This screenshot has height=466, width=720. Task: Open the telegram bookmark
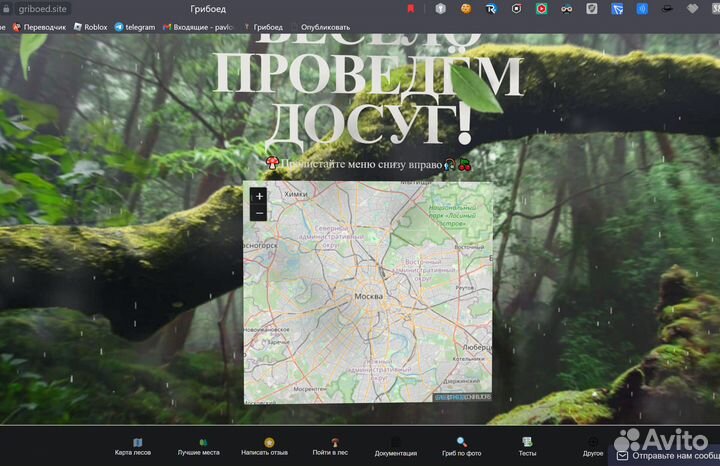(x=135, y=27)
